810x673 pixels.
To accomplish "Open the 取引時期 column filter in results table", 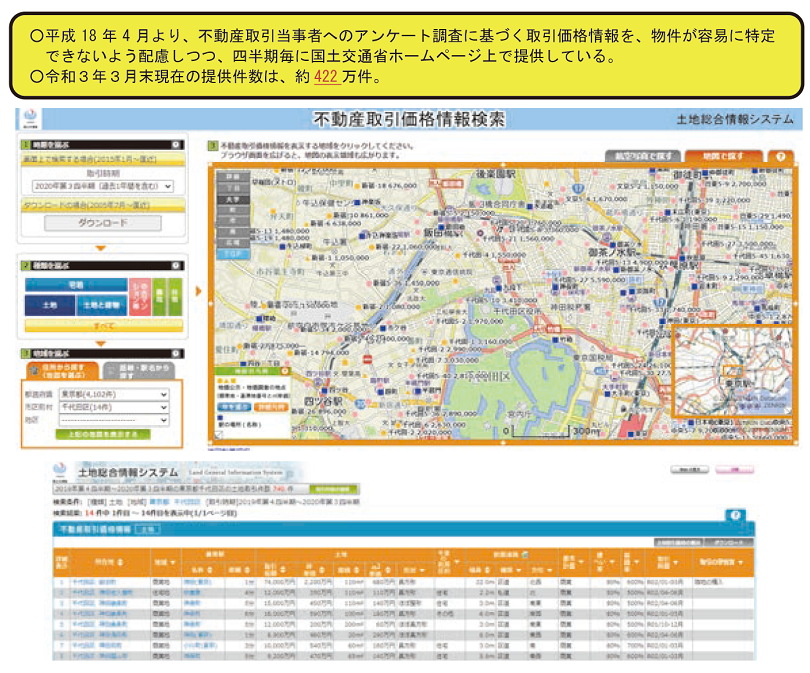I will [676, 562].
